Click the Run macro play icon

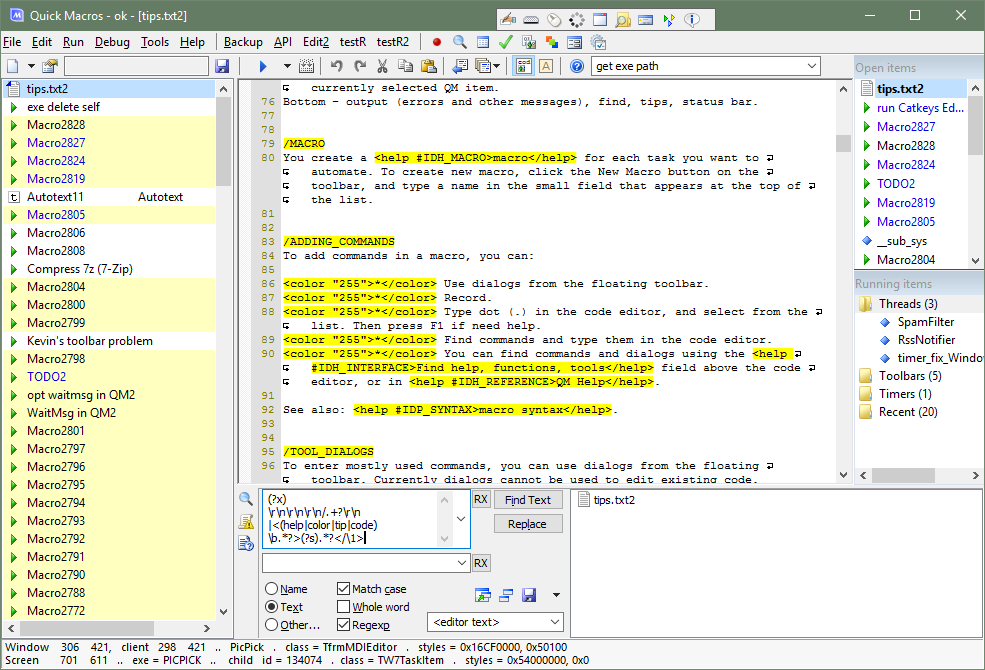[264, 67]
